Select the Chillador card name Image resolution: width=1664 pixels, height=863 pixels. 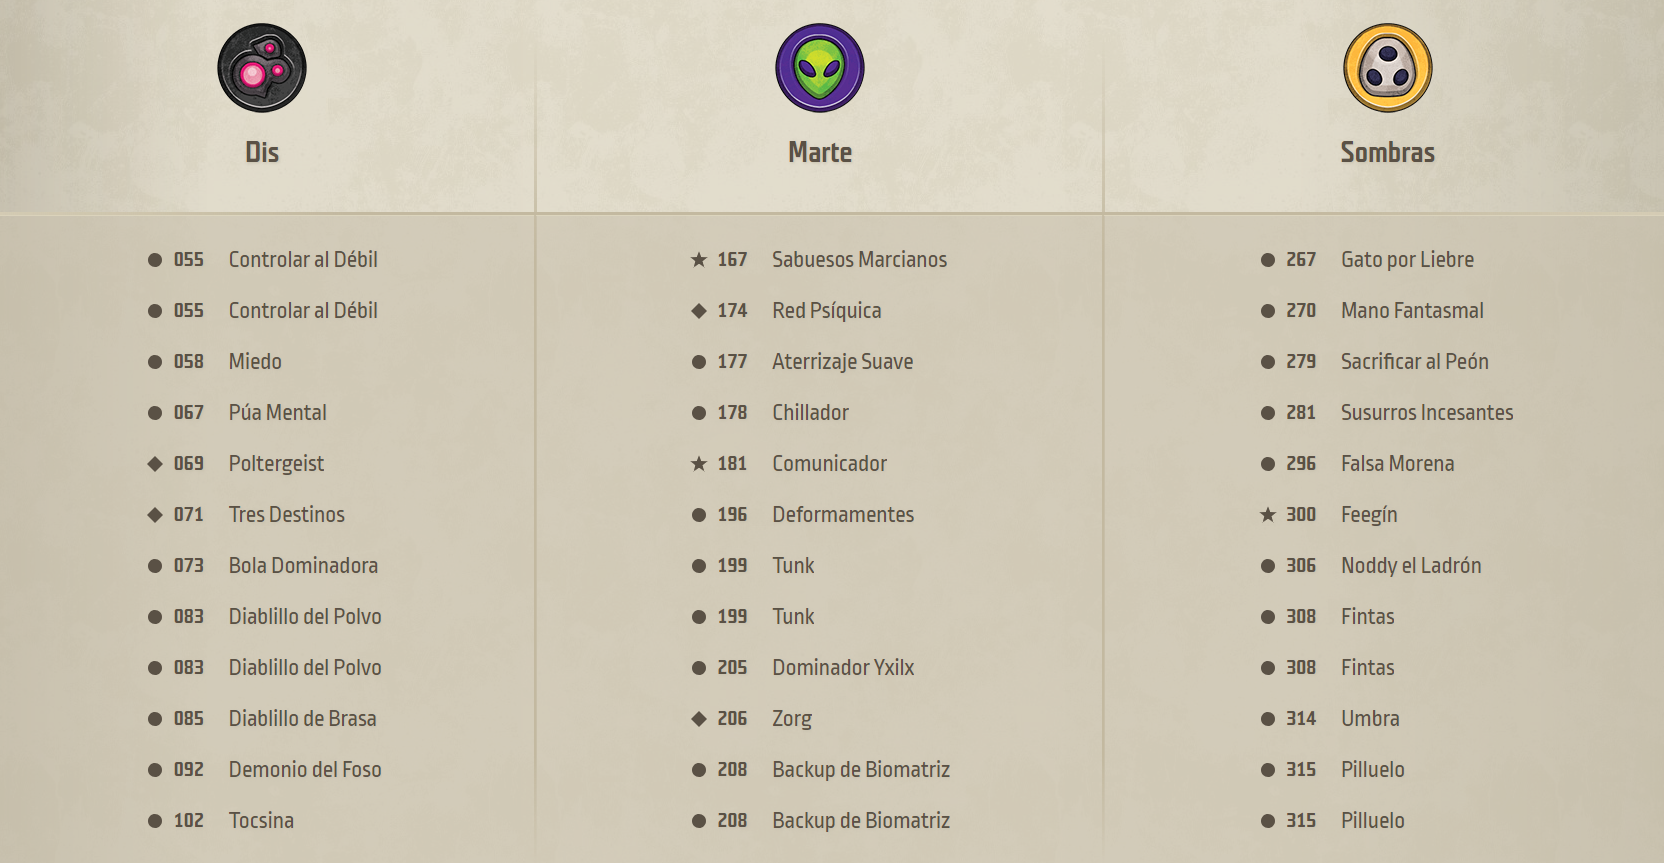[x=810, y=412]
